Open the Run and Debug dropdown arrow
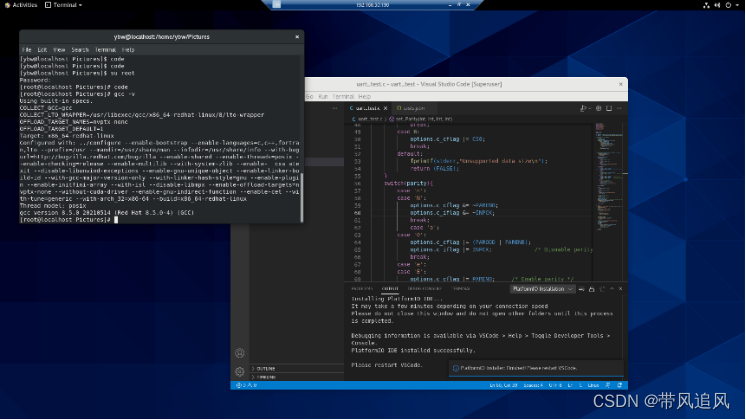This screenshot has width=746, height=420. [x=589, y=108]
